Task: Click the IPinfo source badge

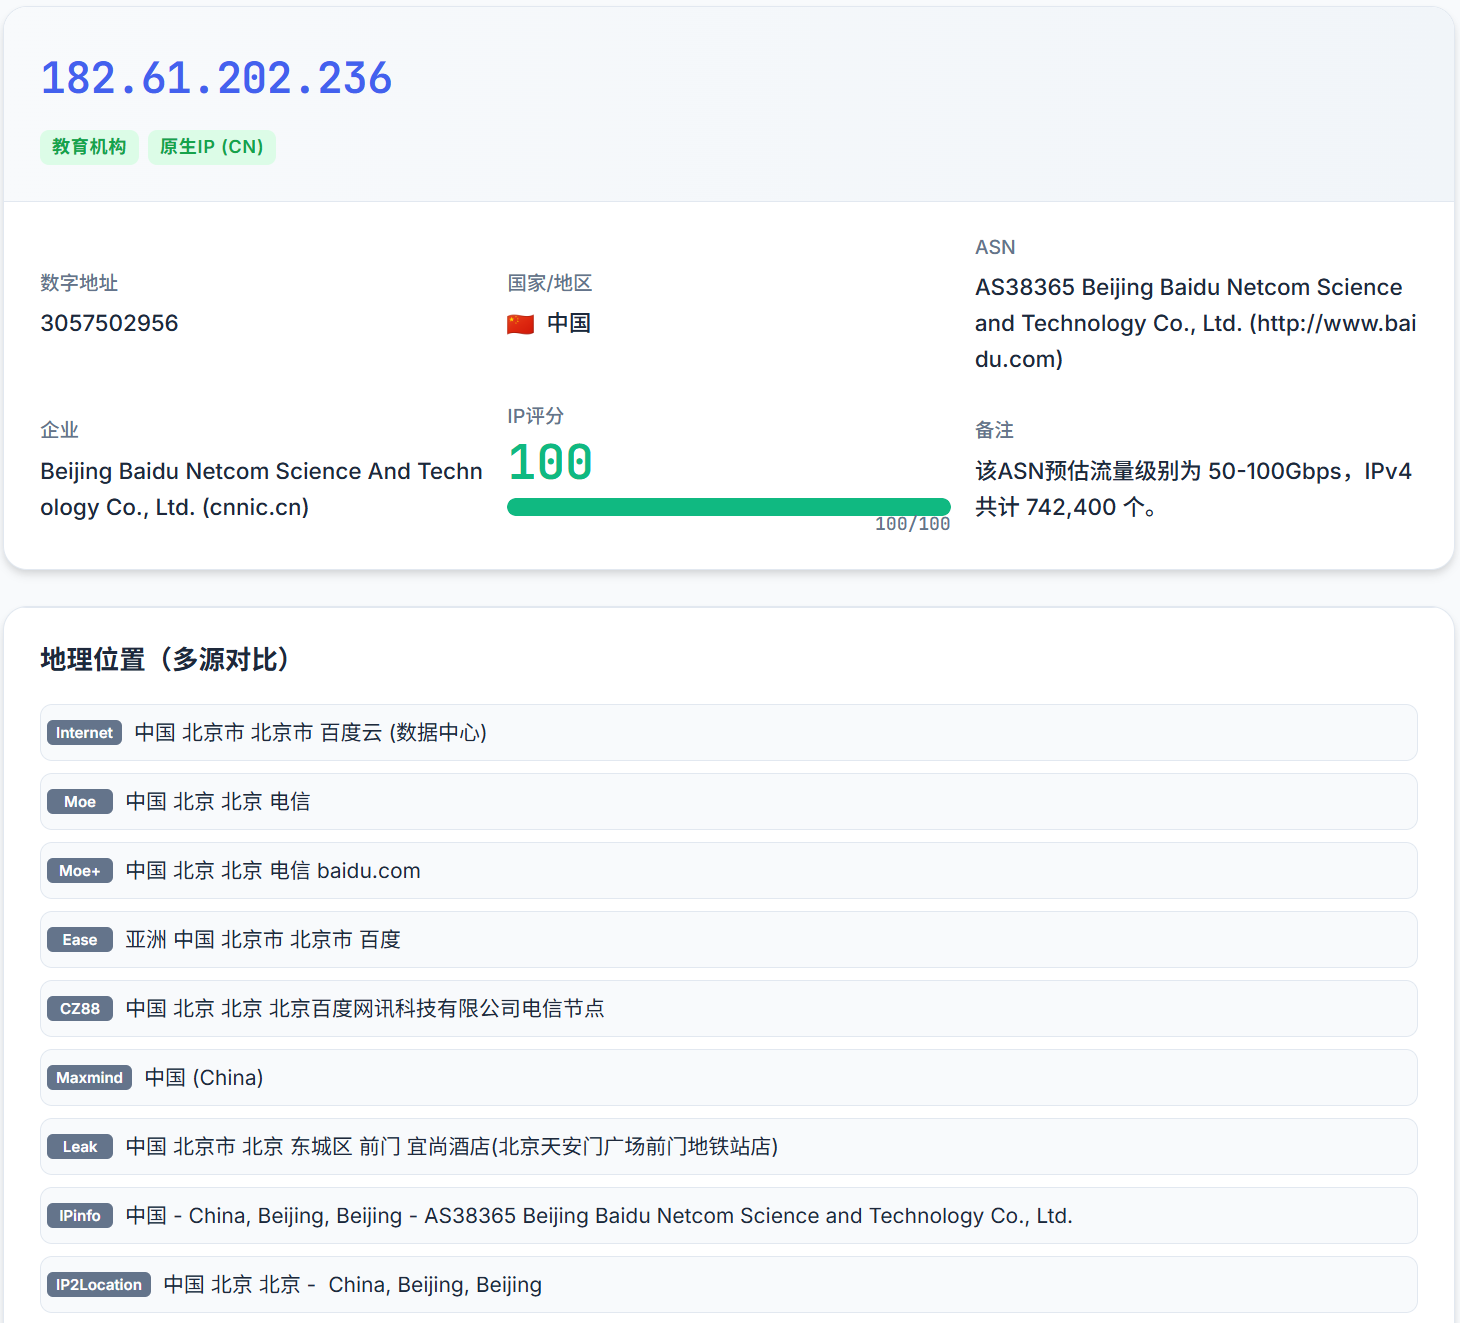Action: click(80, 1216)
